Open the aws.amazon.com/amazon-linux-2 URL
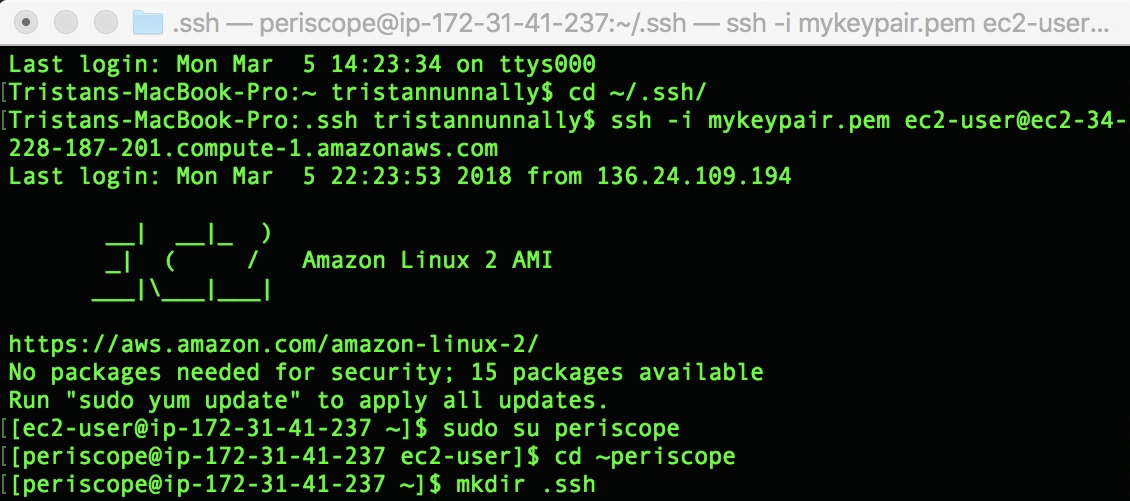 273,344
